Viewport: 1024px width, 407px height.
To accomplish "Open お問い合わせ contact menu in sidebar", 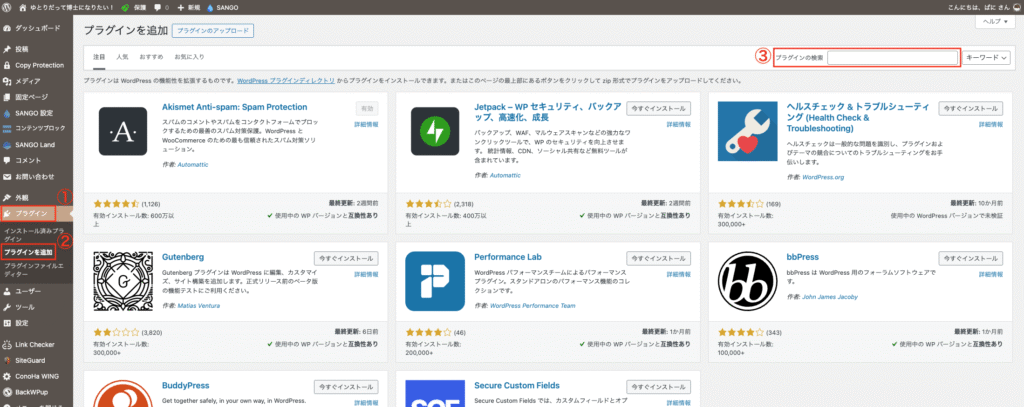I will [x=37, y=176].
